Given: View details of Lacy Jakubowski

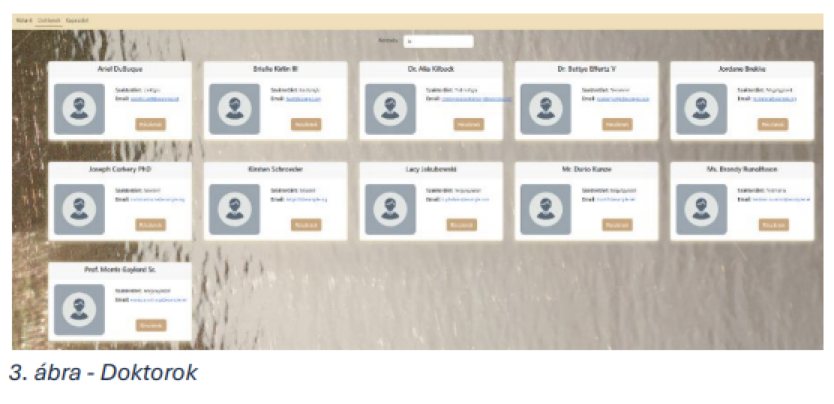Looking at the screenshot, I should (x=462, y=225).
